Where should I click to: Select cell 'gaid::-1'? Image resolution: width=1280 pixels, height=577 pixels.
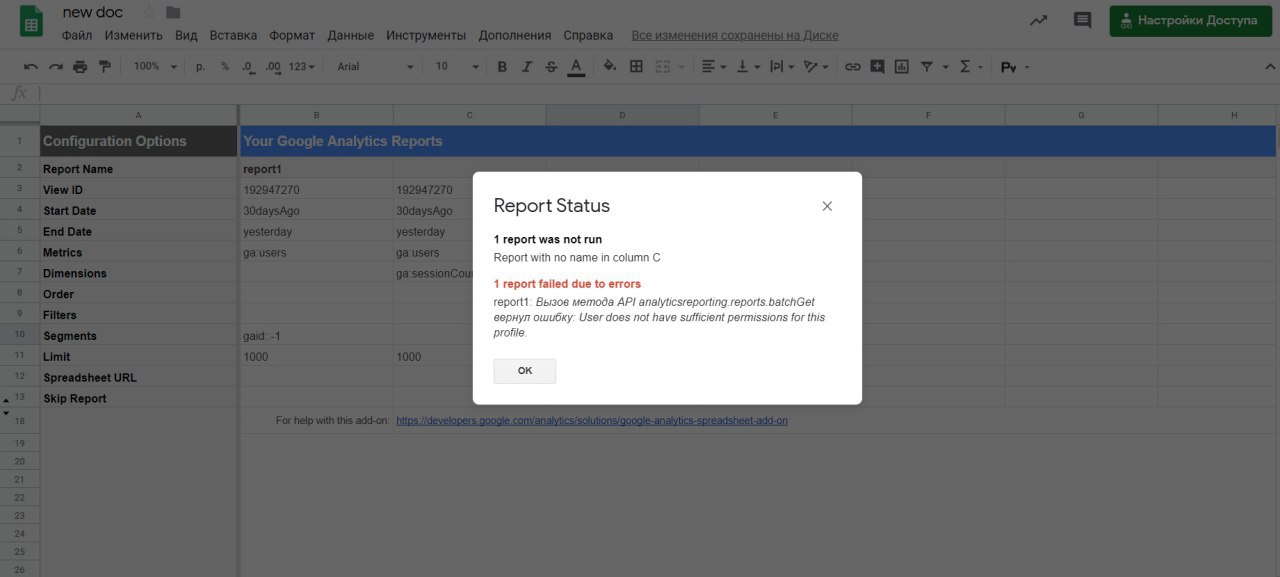(x=317, y=336)
